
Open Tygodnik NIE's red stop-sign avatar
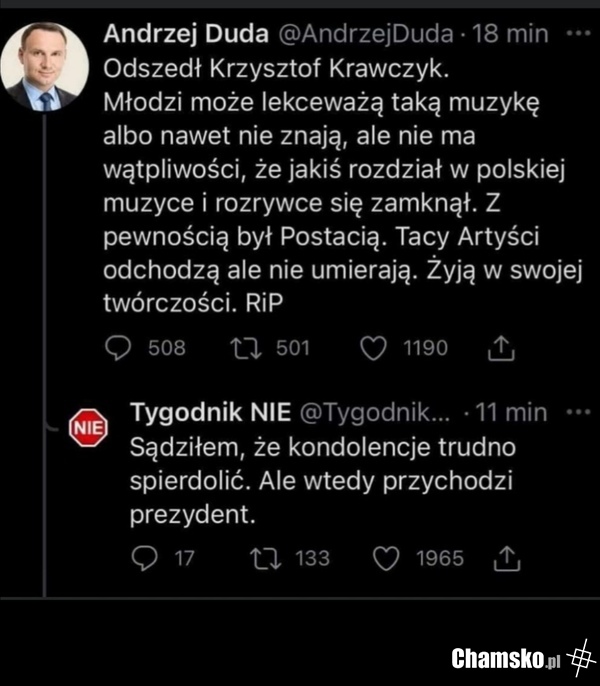[x=86, y=427]
